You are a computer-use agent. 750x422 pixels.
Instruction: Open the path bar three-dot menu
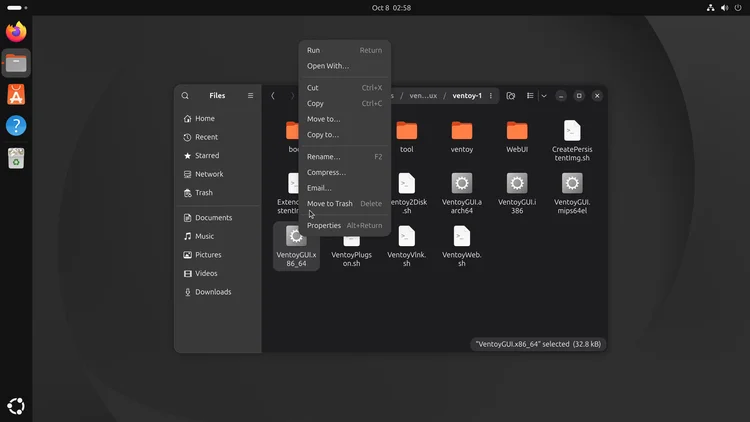pyautogui.click(x=491, y=96)
